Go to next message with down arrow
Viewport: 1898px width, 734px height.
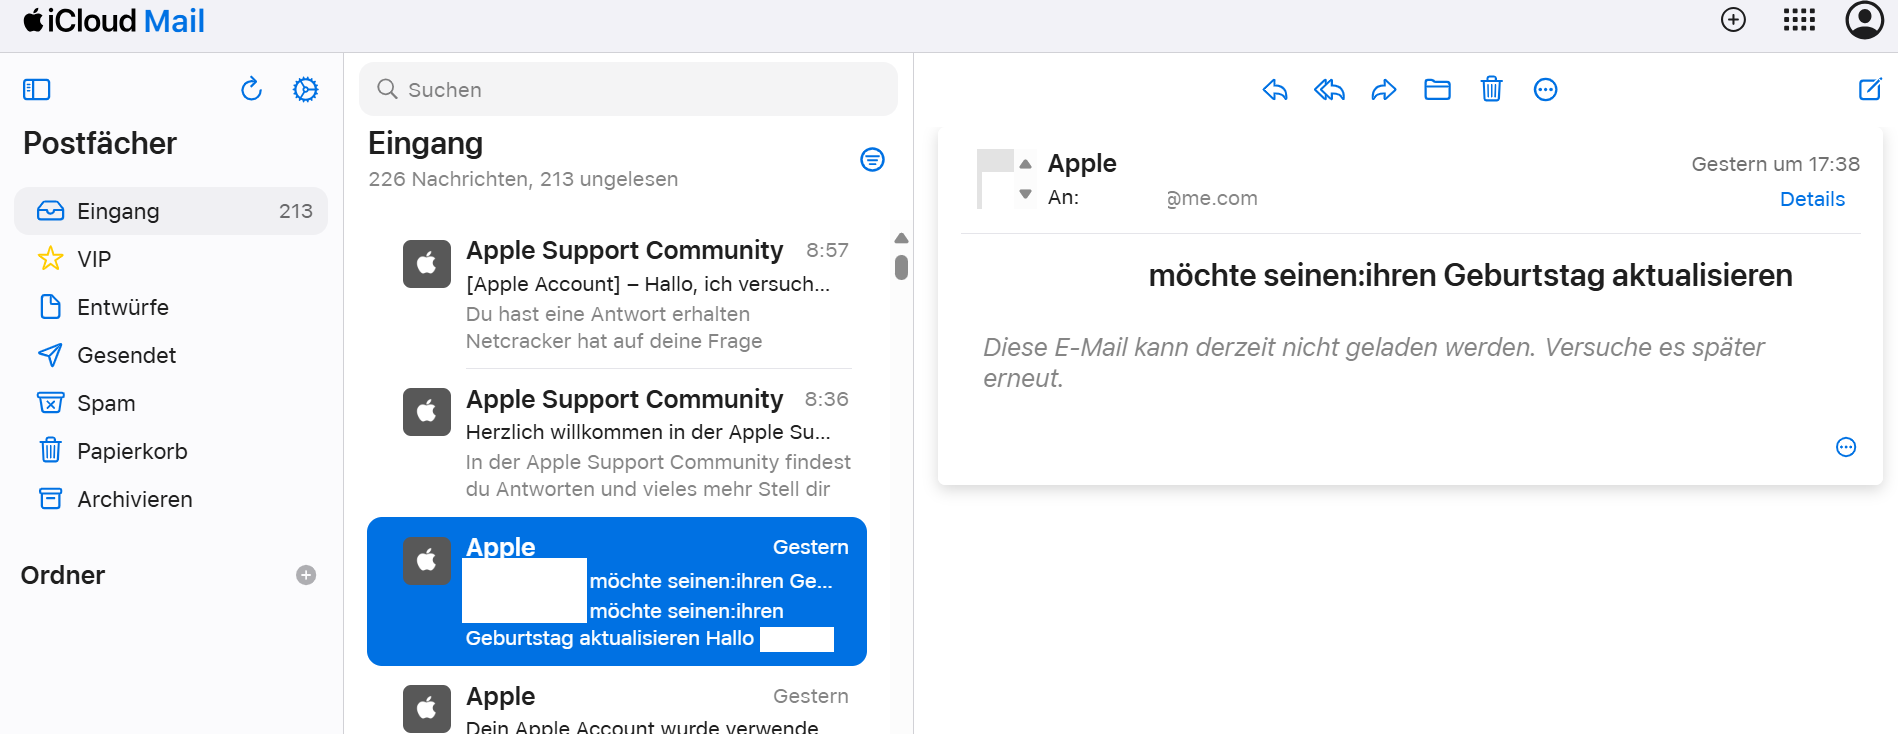1025,194
